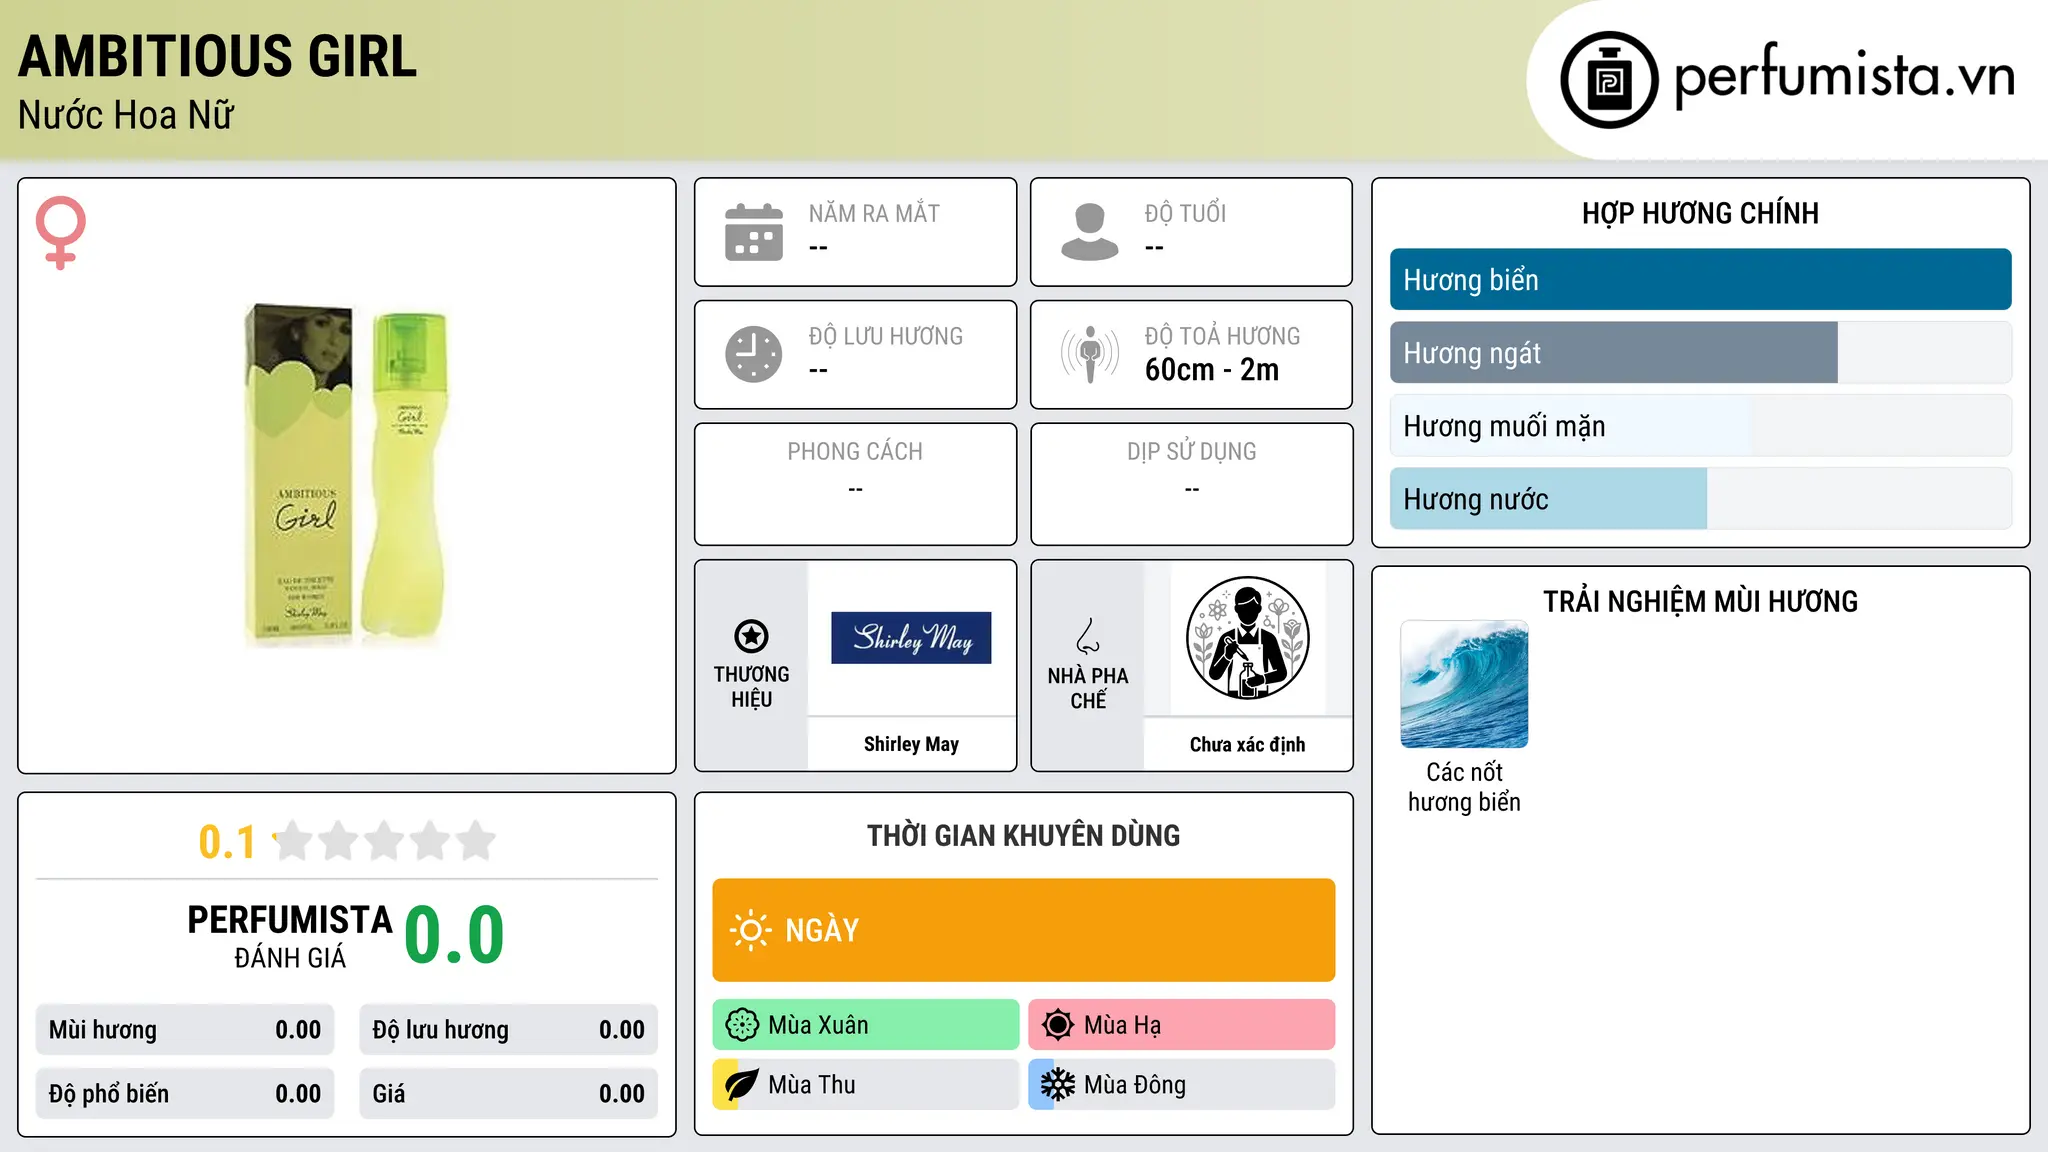
Task: Click the snowflake icon for Mùa Đông
Action: pyautogui.click(x=1058, y=1085)
